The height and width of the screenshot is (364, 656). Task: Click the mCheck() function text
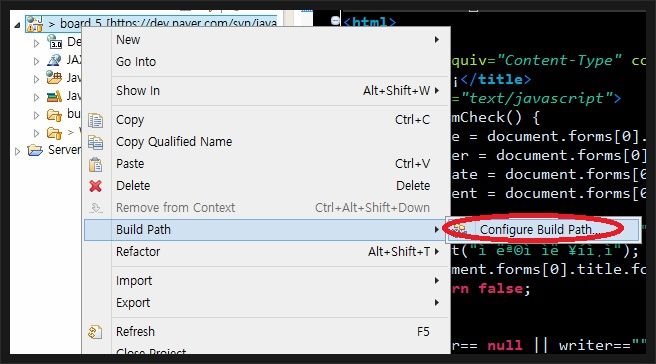point(487,118)
